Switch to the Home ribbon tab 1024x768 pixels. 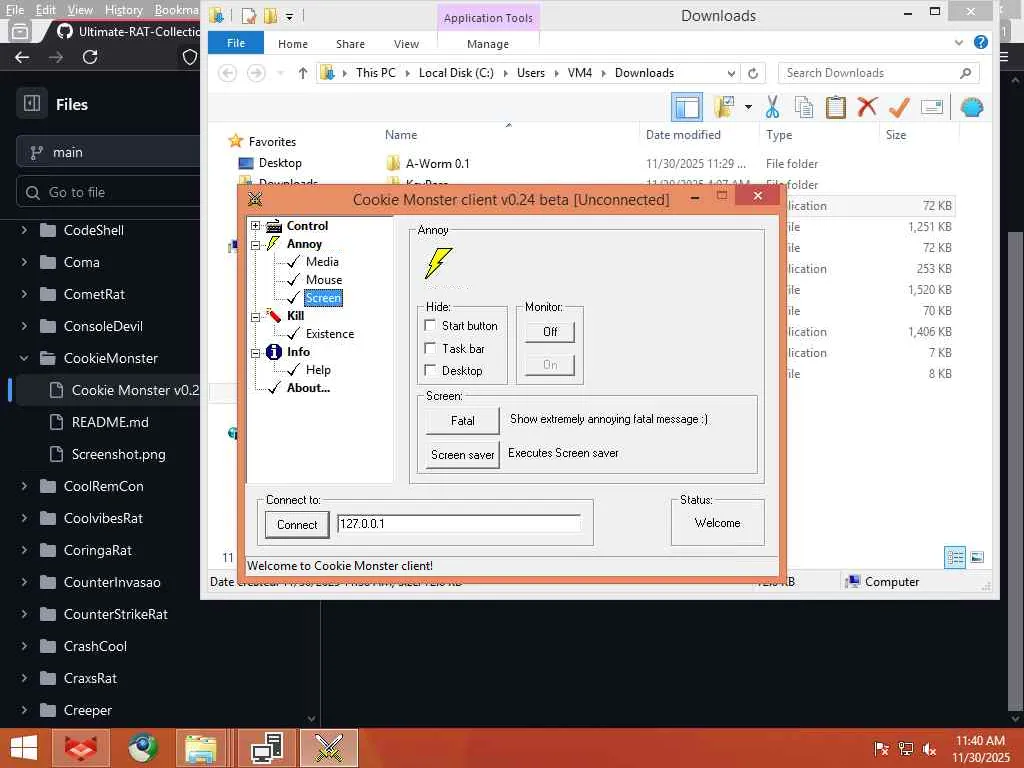(x=293, y=44)
